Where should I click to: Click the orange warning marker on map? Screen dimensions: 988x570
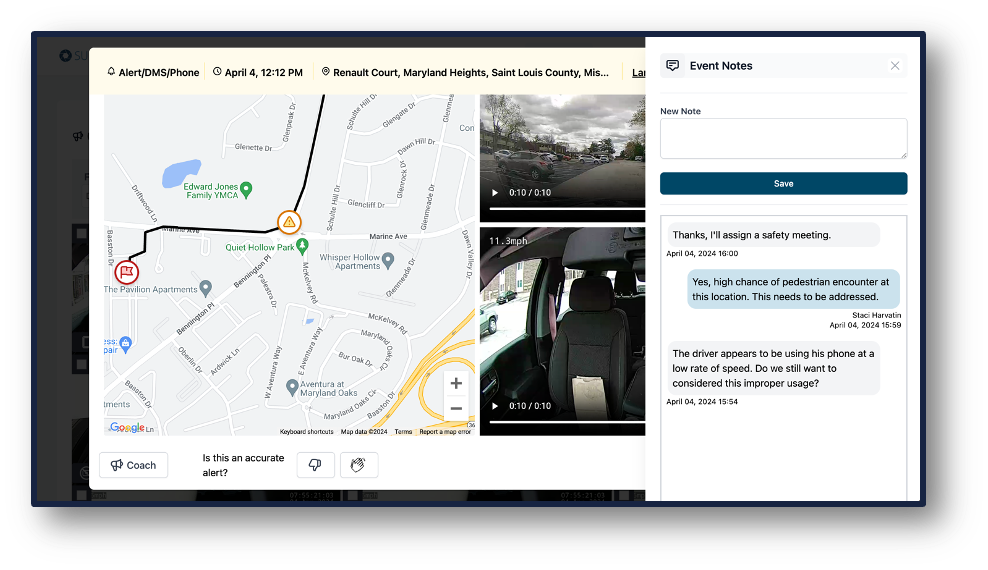288,221
